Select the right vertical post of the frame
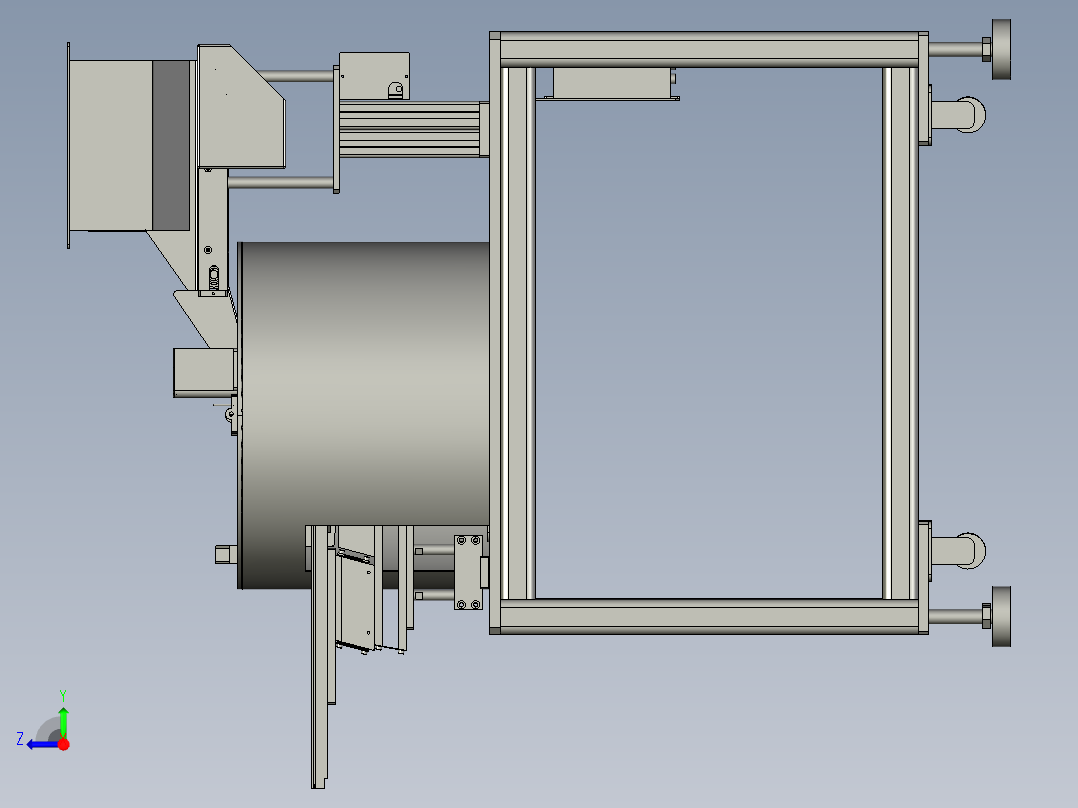This screenshot has height=808, width=1078. point(900,333)
